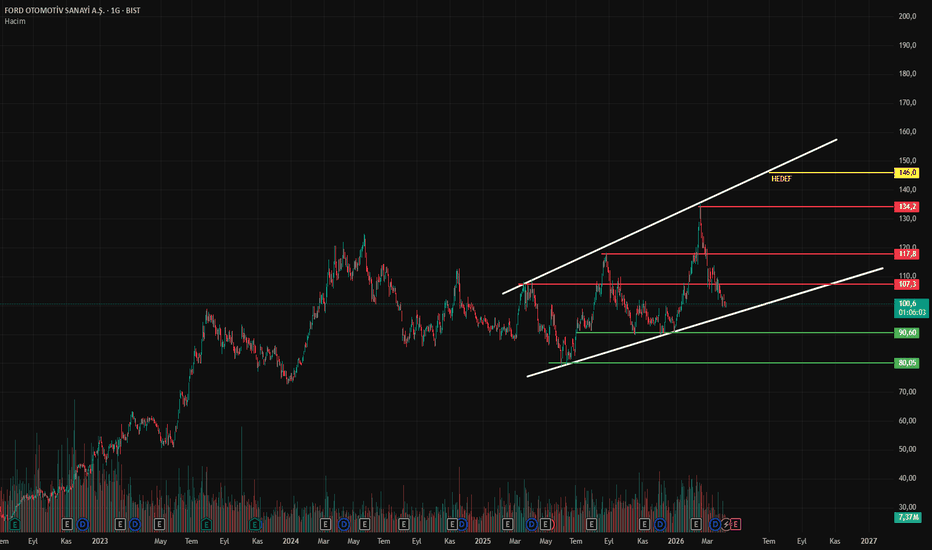Select the green 90,60 support price label
The width and height of the screenshot is (932, 550).
(907, 332)
